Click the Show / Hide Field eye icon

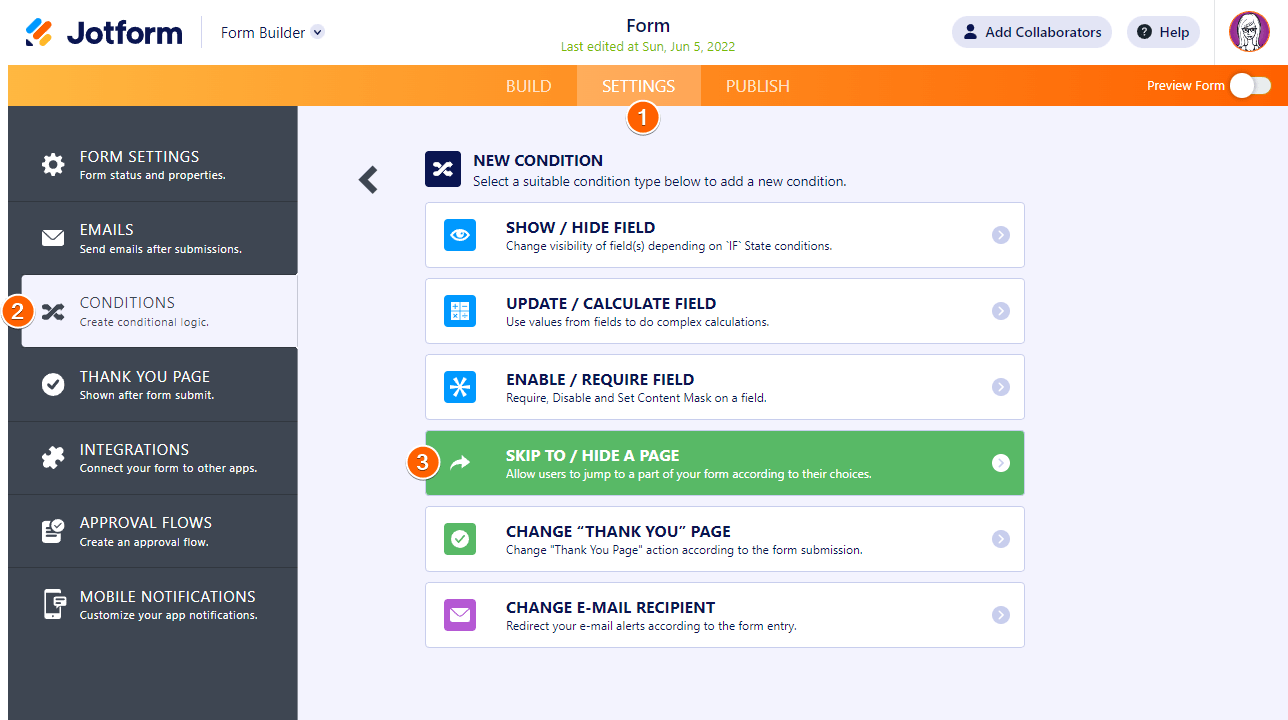(460, 235)
